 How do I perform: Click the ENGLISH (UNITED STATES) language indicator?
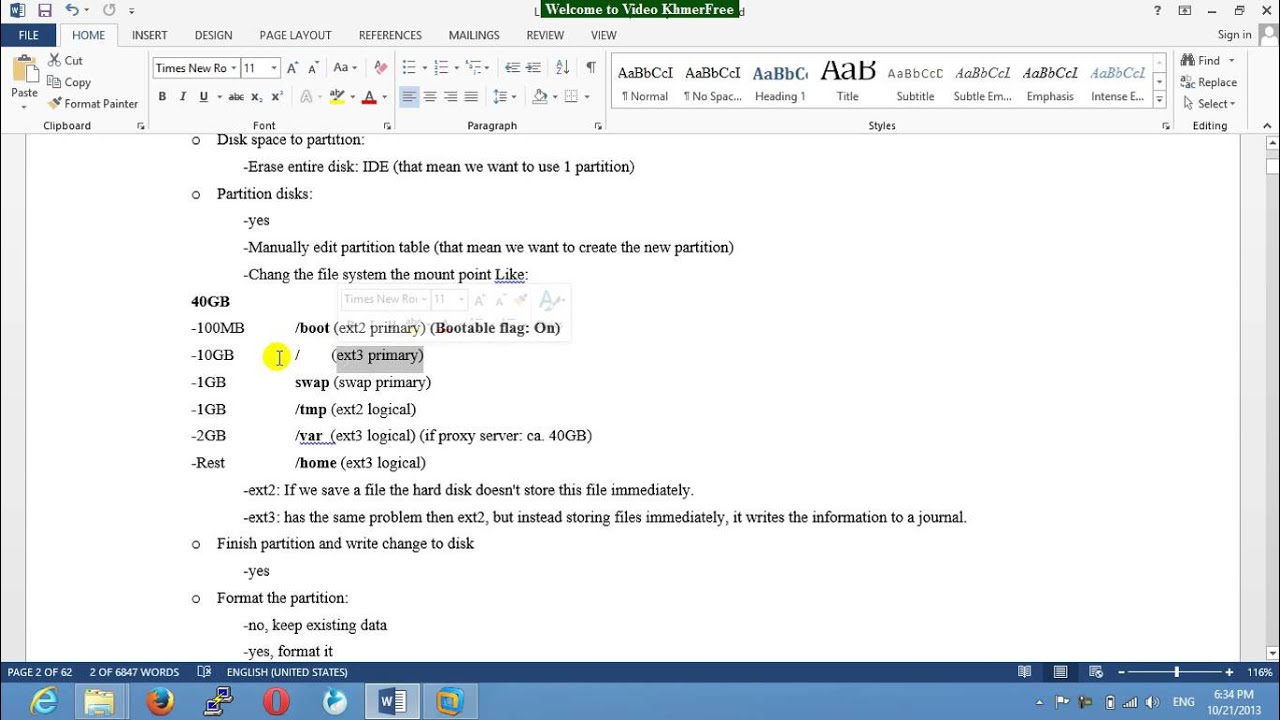(x=287, y=672)
